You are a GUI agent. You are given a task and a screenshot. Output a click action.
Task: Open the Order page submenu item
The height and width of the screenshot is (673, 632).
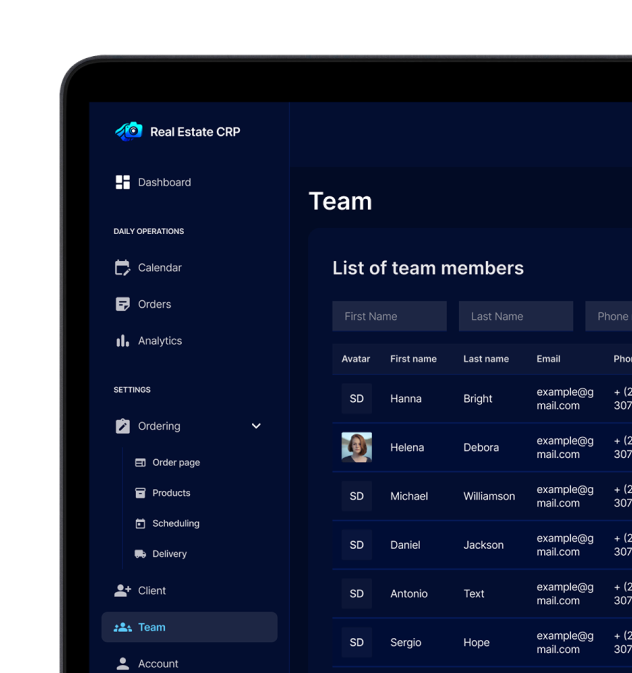tap(176, 462)
